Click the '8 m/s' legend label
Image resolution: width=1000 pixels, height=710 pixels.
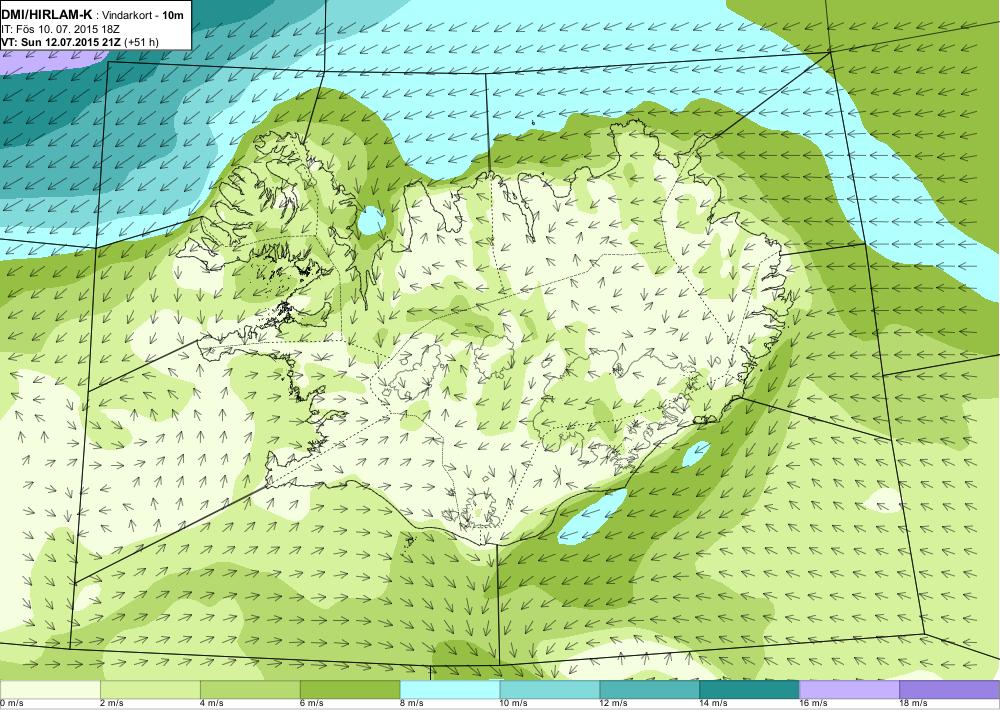tap(411, 704)
